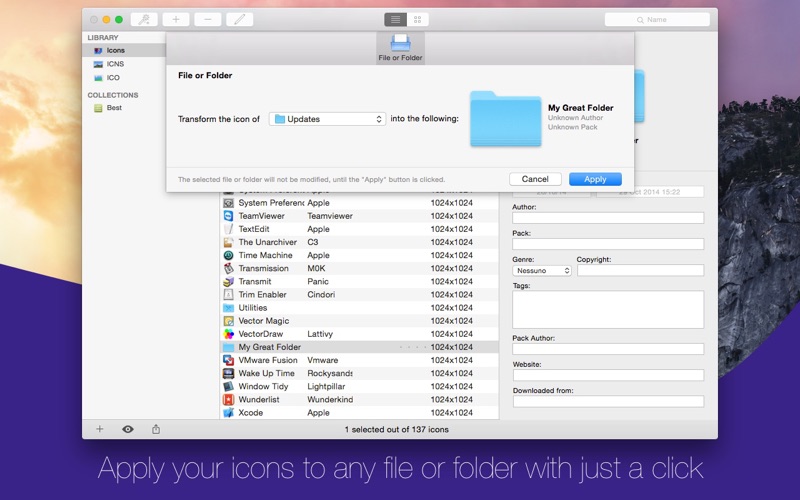Click the bottom-bar plus add button

click(100, 429)
